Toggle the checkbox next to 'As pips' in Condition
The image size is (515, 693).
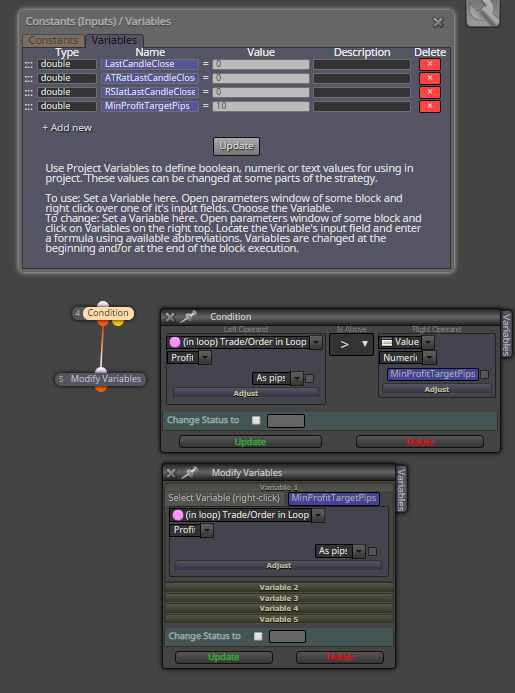309,378
